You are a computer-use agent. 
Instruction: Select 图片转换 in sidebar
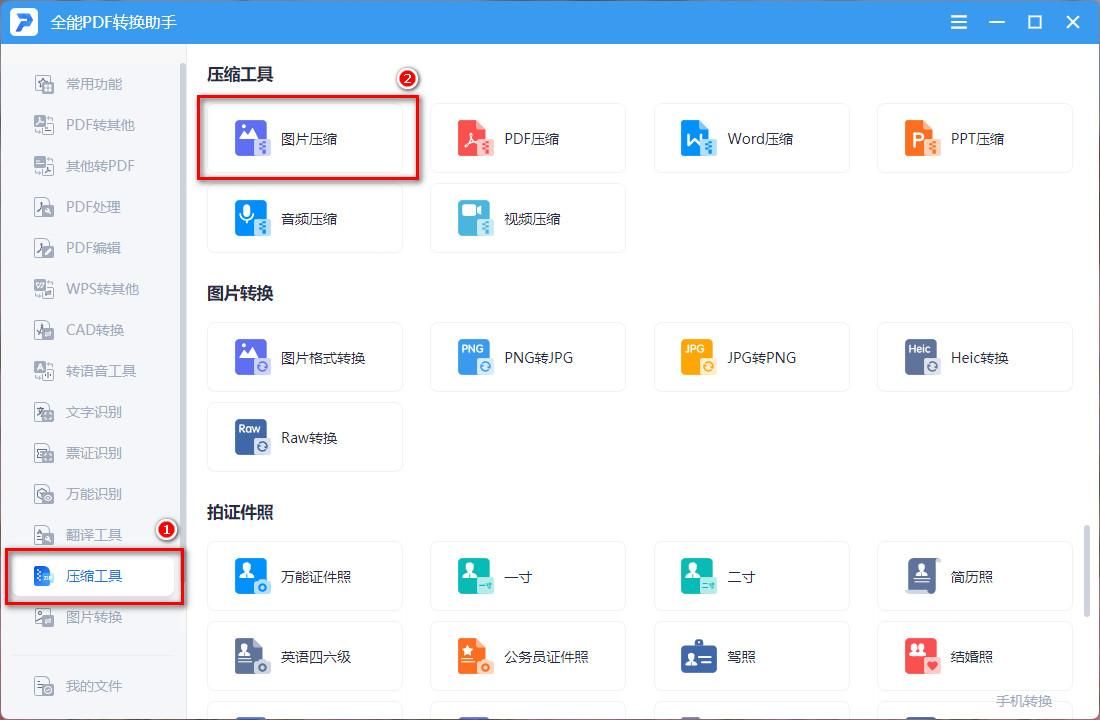93,617
